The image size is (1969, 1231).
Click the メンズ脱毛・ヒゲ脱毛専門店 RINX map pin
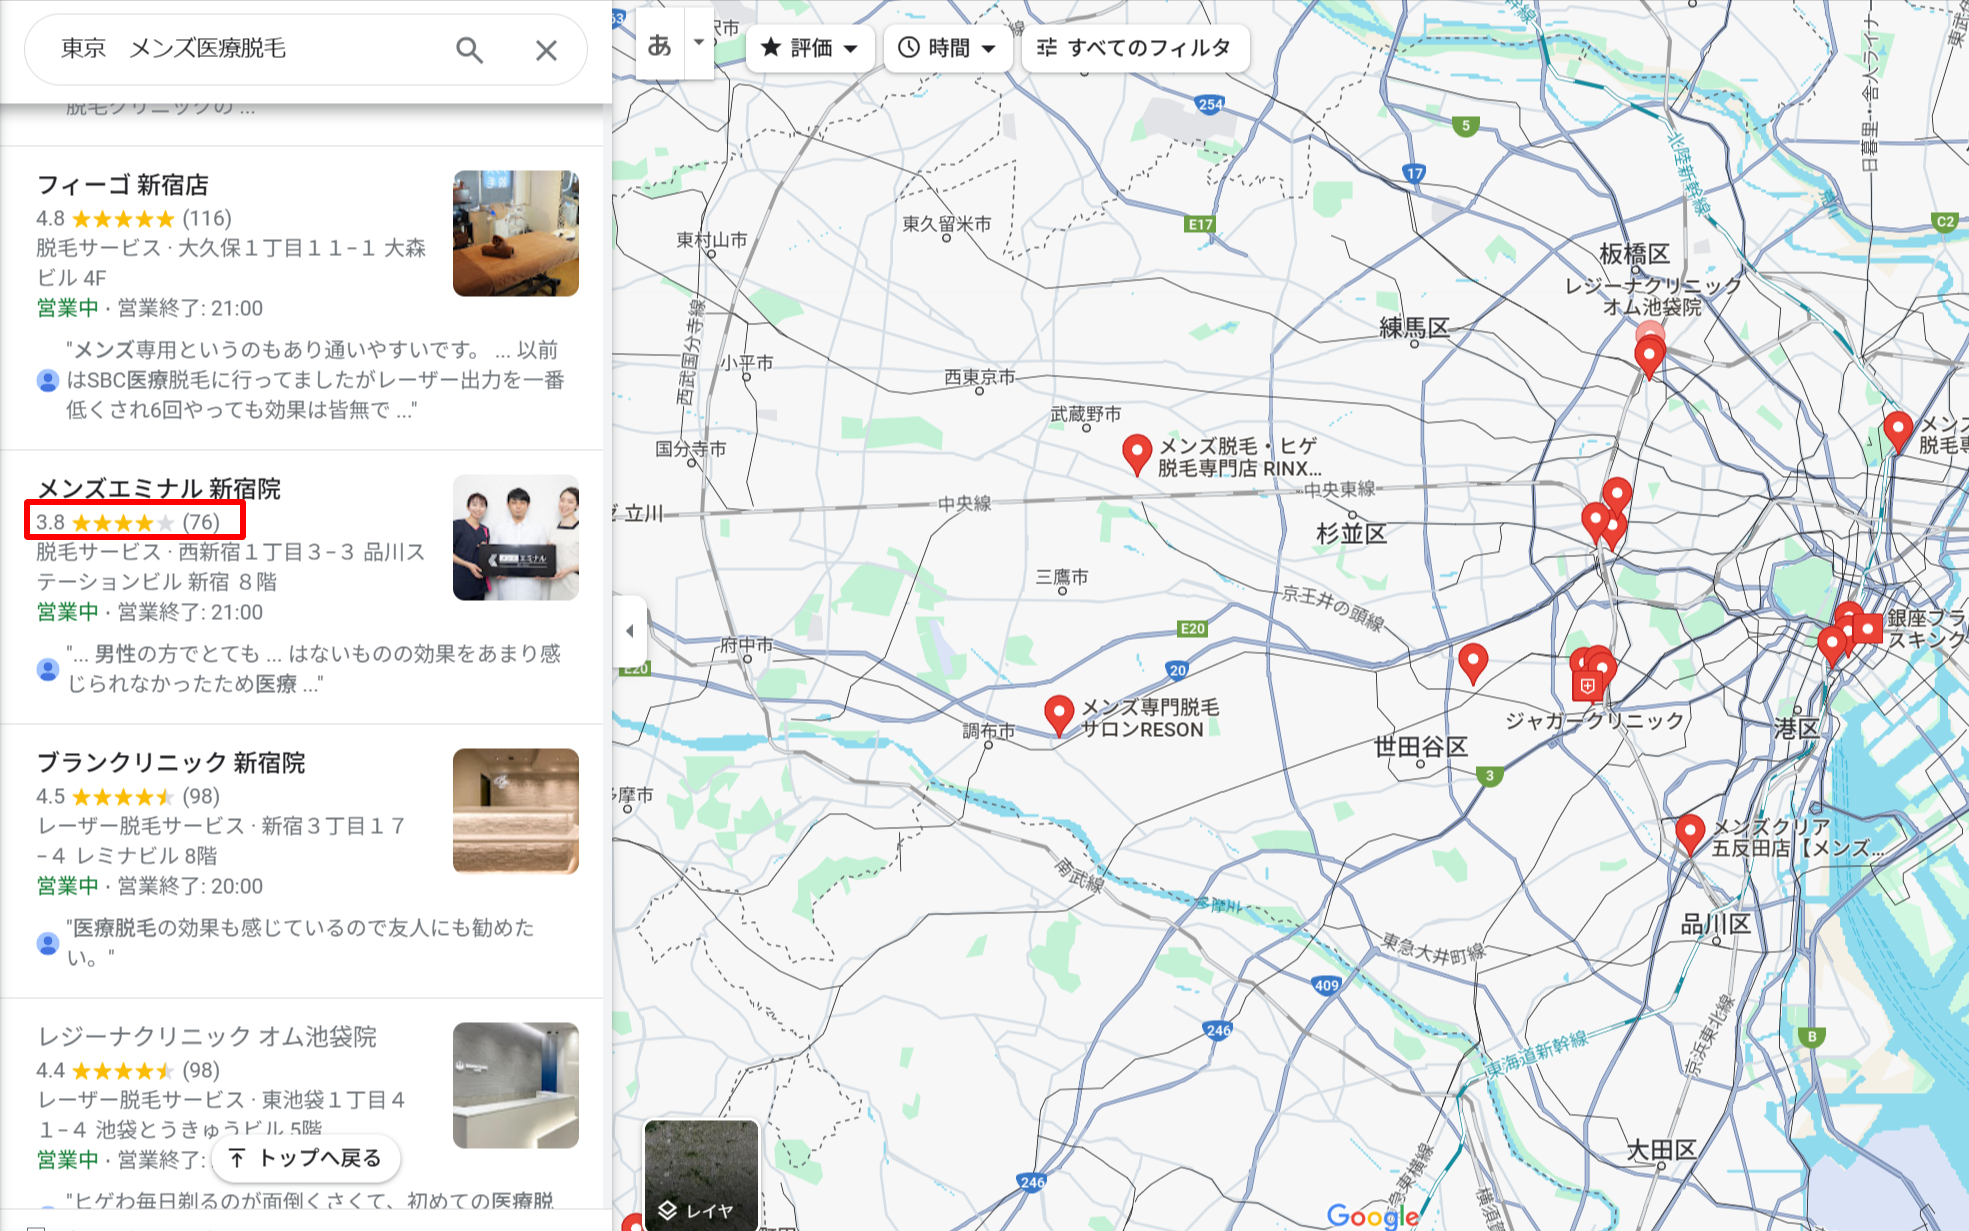coord(1137,453)
